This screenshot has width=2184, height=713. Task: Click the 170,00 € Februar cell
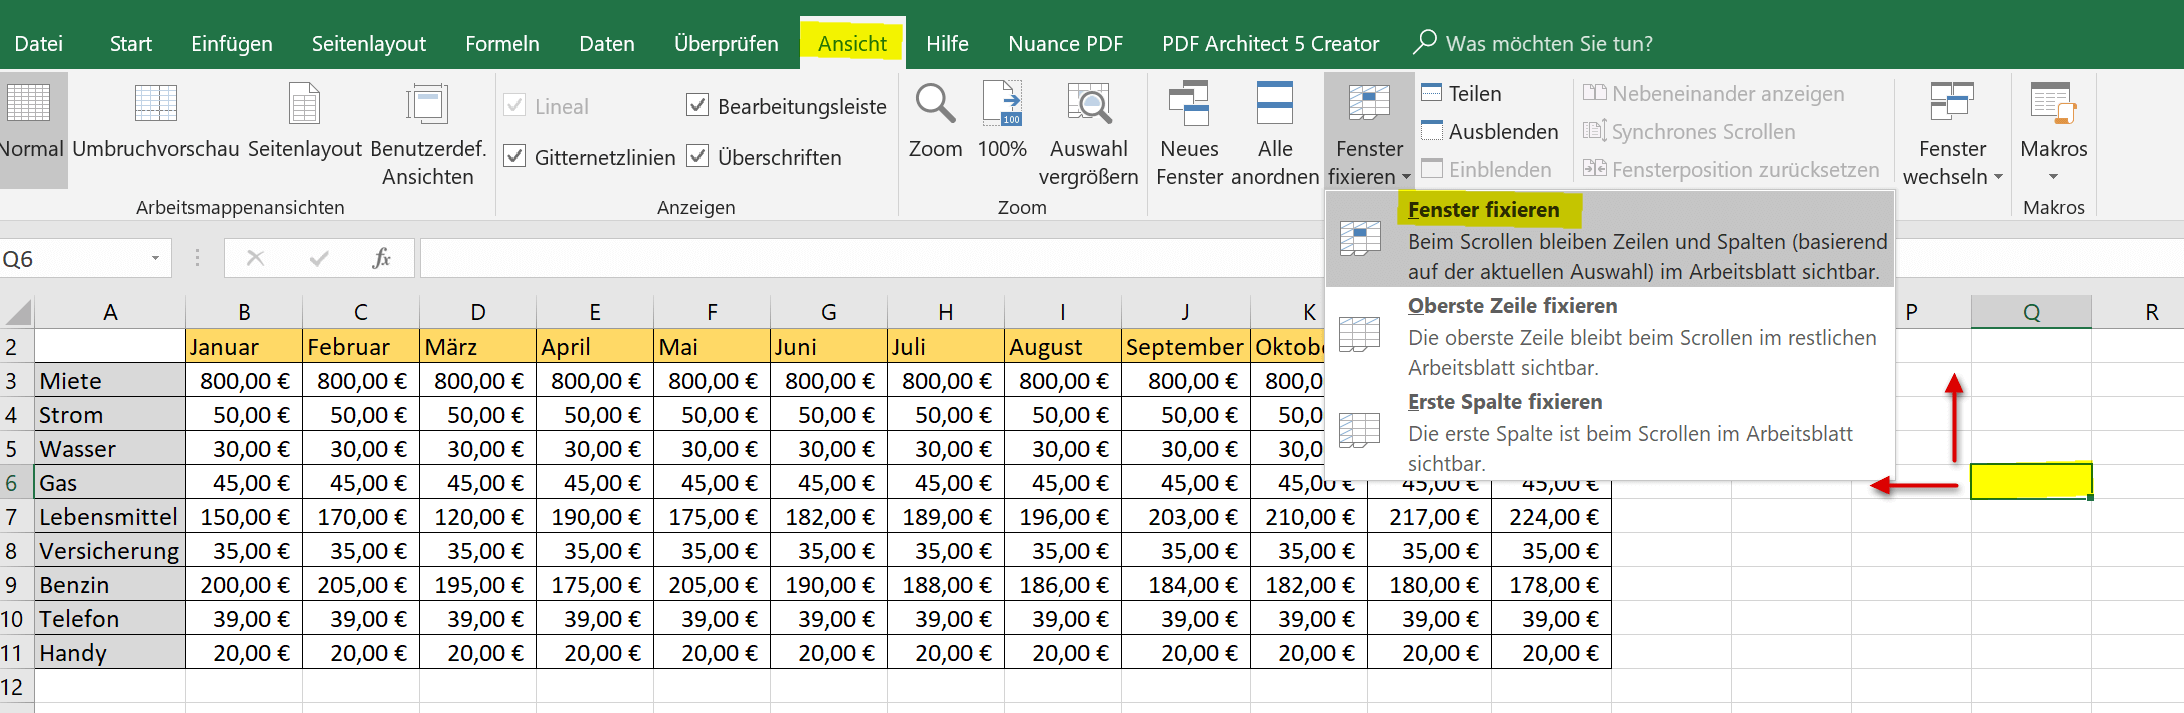(x=361, y=517)
